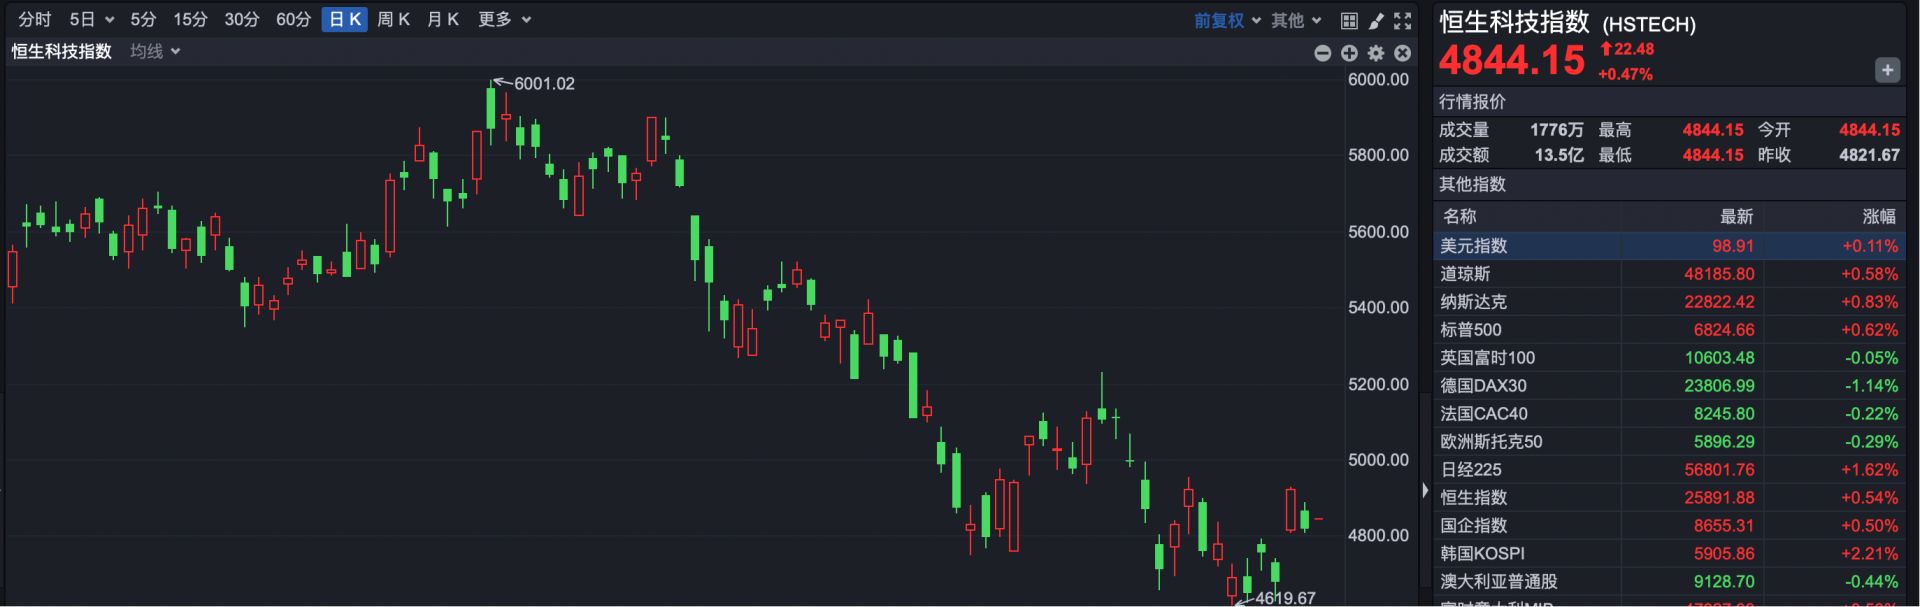Select the drawing brush tool
1920x607 pixels.
point(1376,20)
